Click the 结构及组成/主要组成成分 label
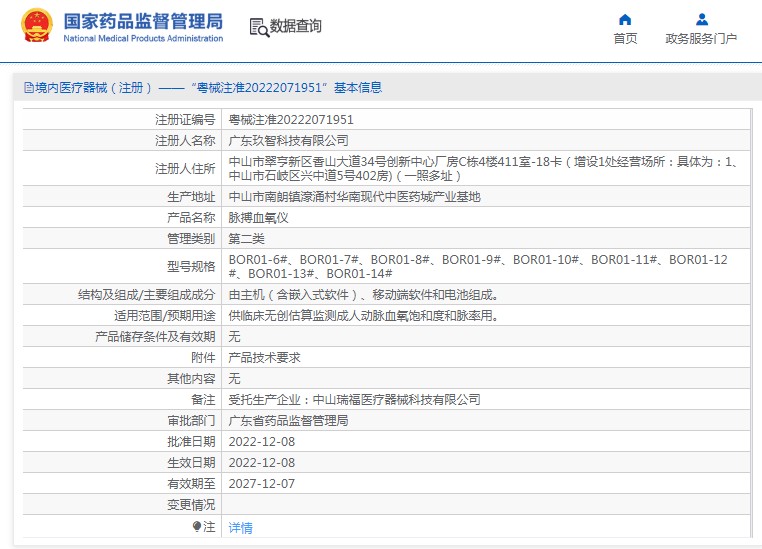762x549 pixels. [146, 295]
